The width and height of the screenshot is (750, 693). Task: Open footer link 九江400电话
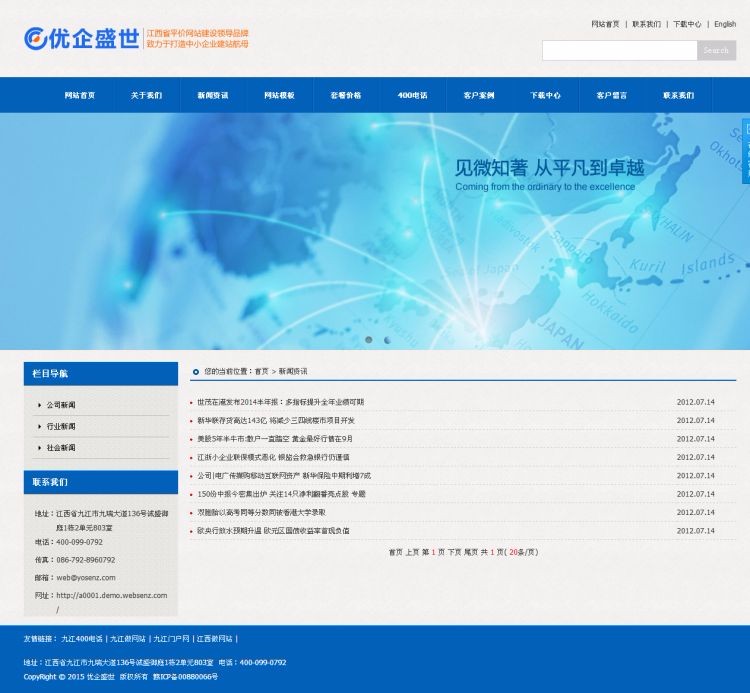[81, 639]
